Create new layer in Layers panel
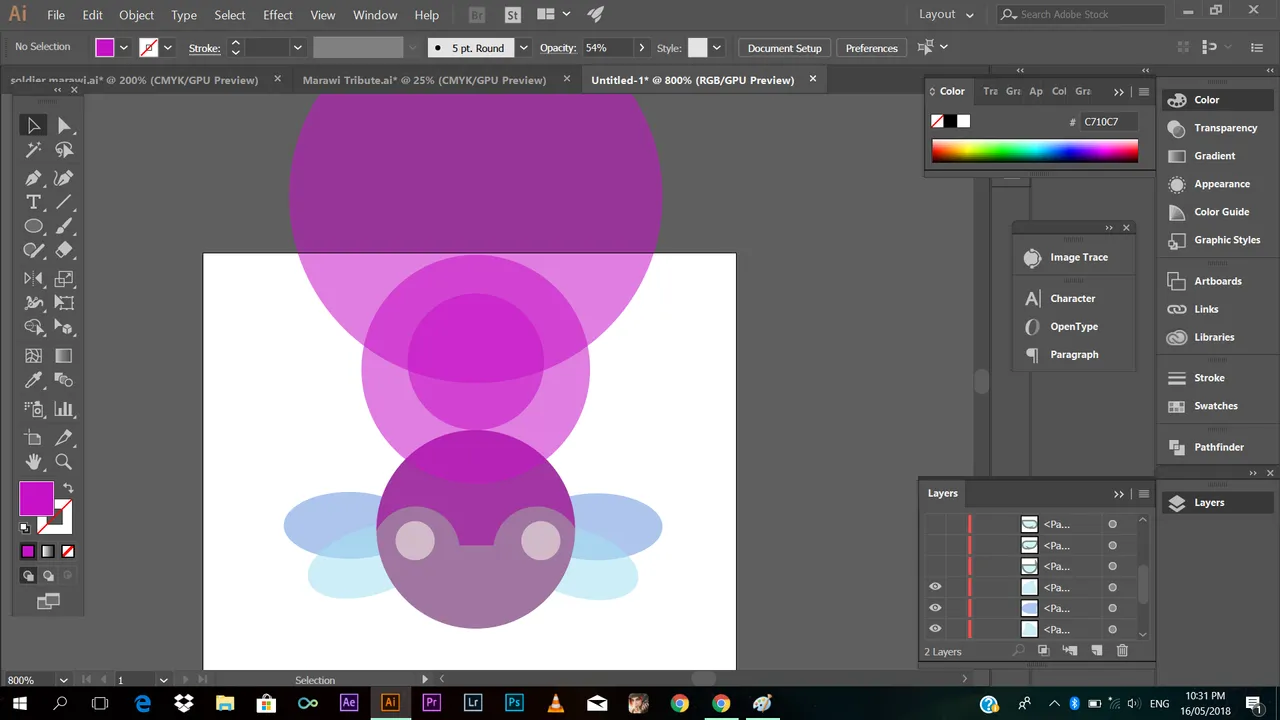This screenshot has width=1280, height=720. [1096, 651]
